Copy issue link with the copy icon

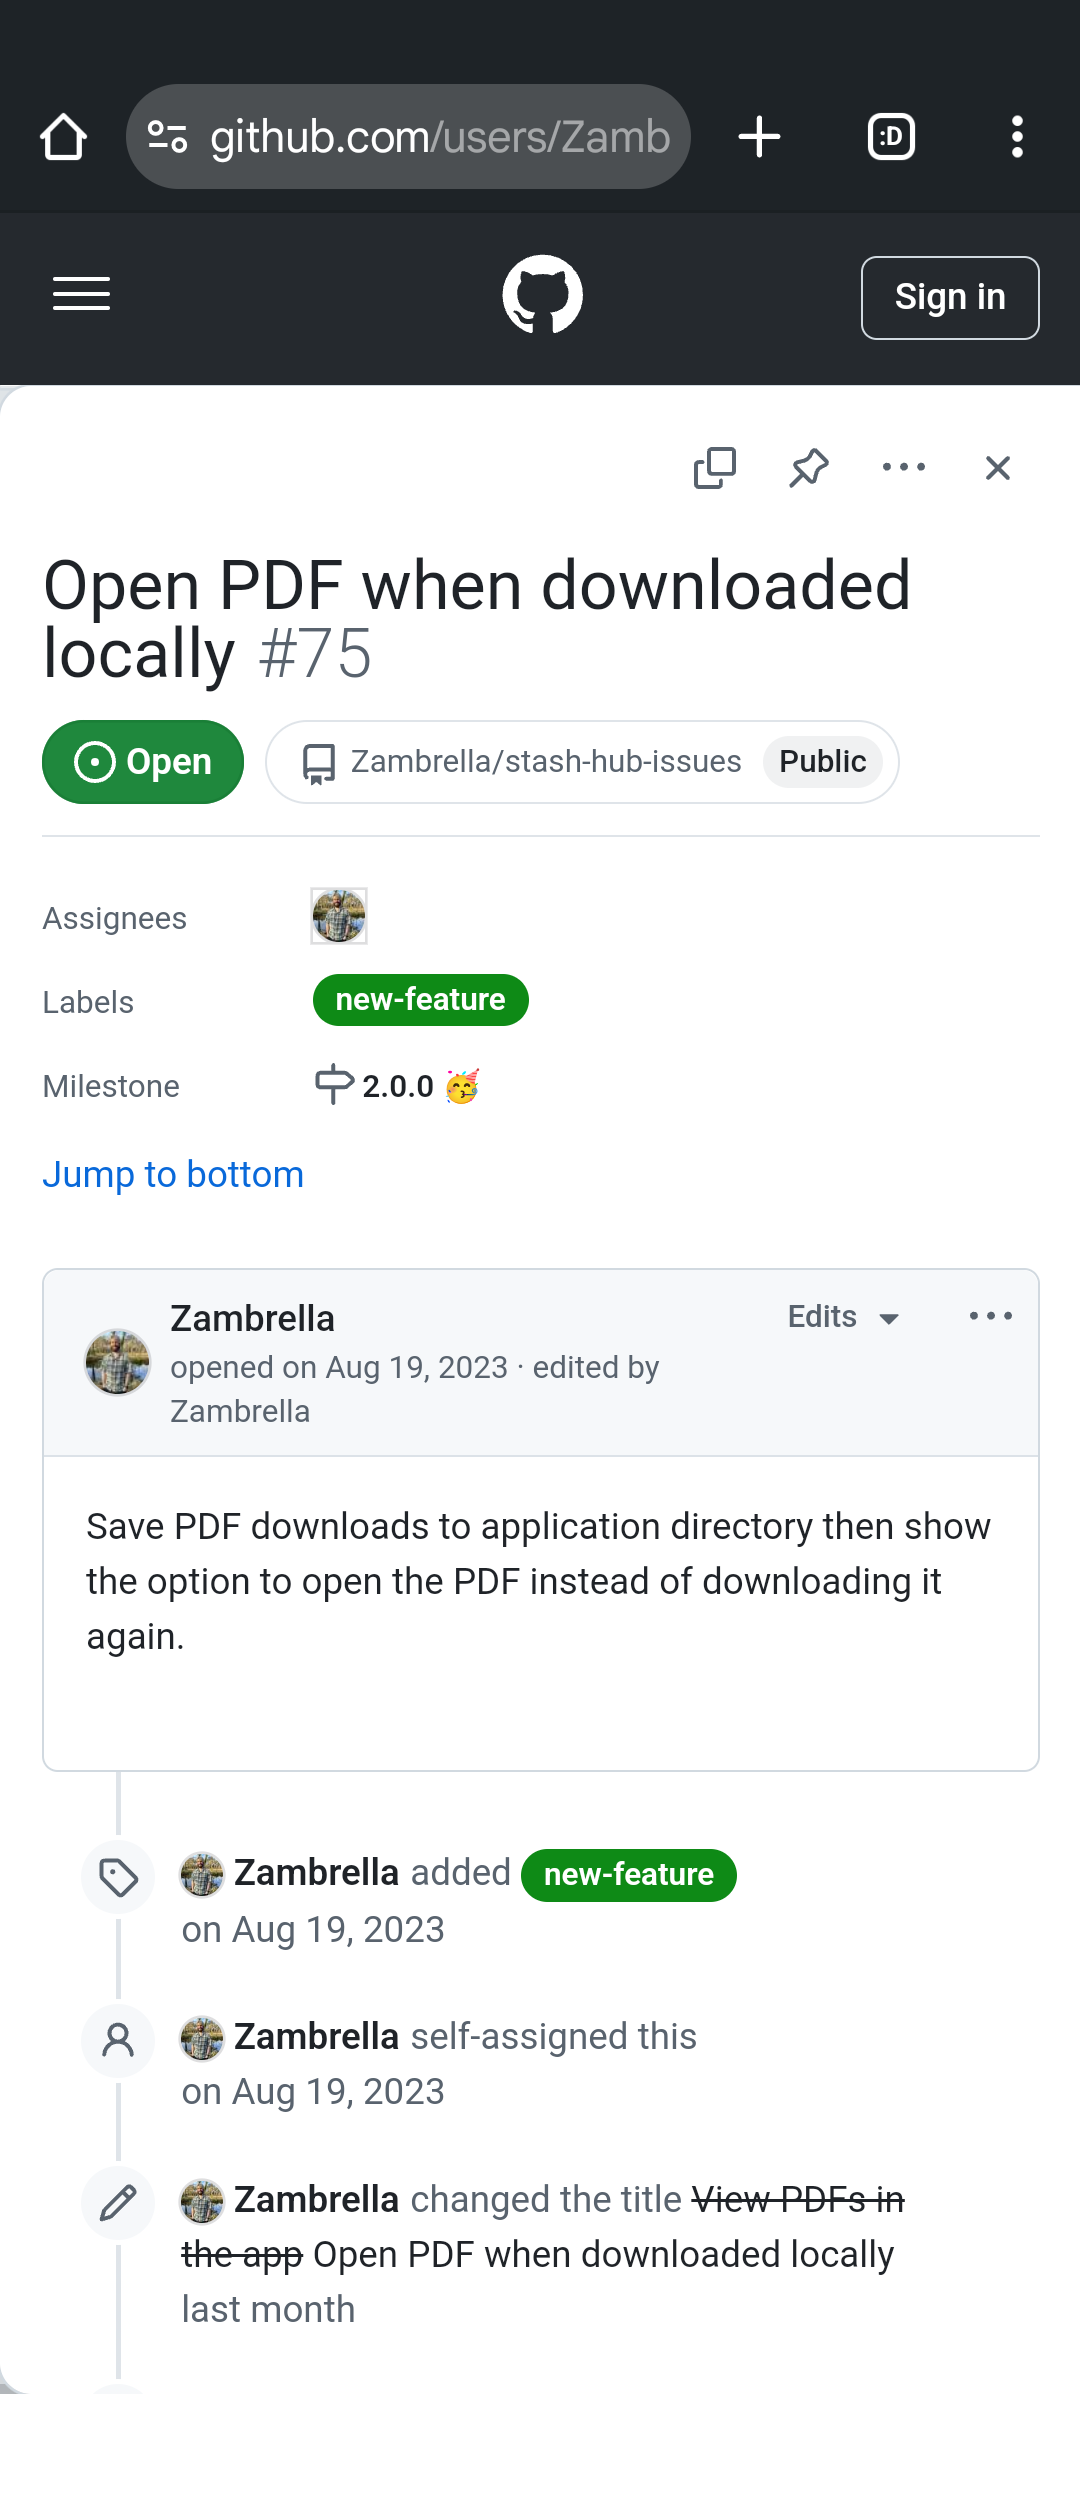pyautogui.click(x=715, y=468)
